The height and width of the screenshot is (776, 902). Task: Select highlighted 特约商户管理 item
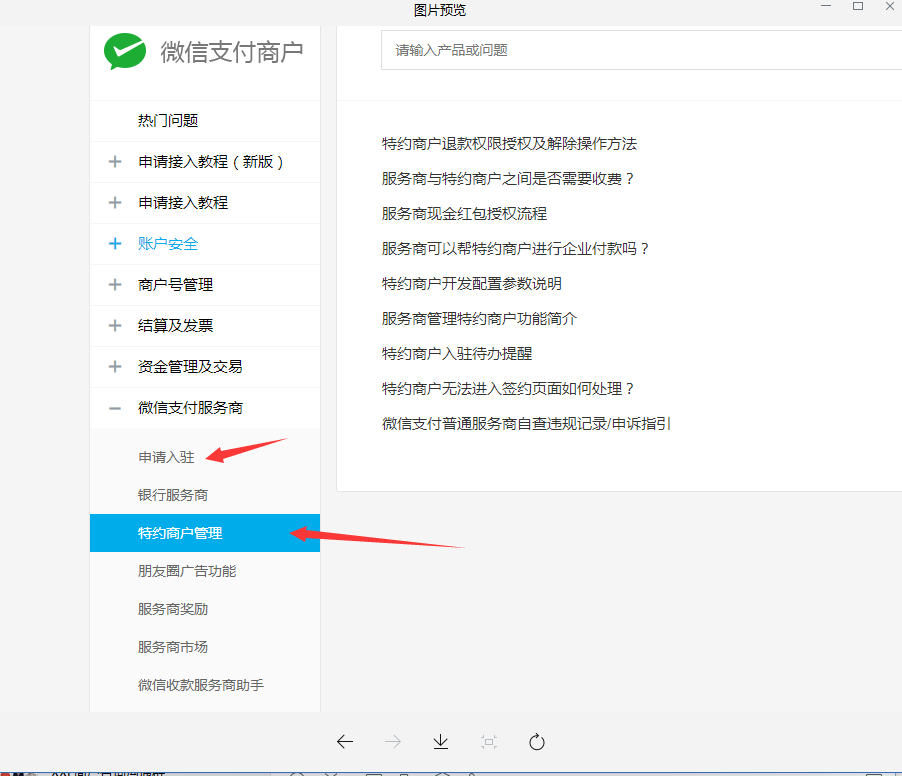(x=205, y=533)
